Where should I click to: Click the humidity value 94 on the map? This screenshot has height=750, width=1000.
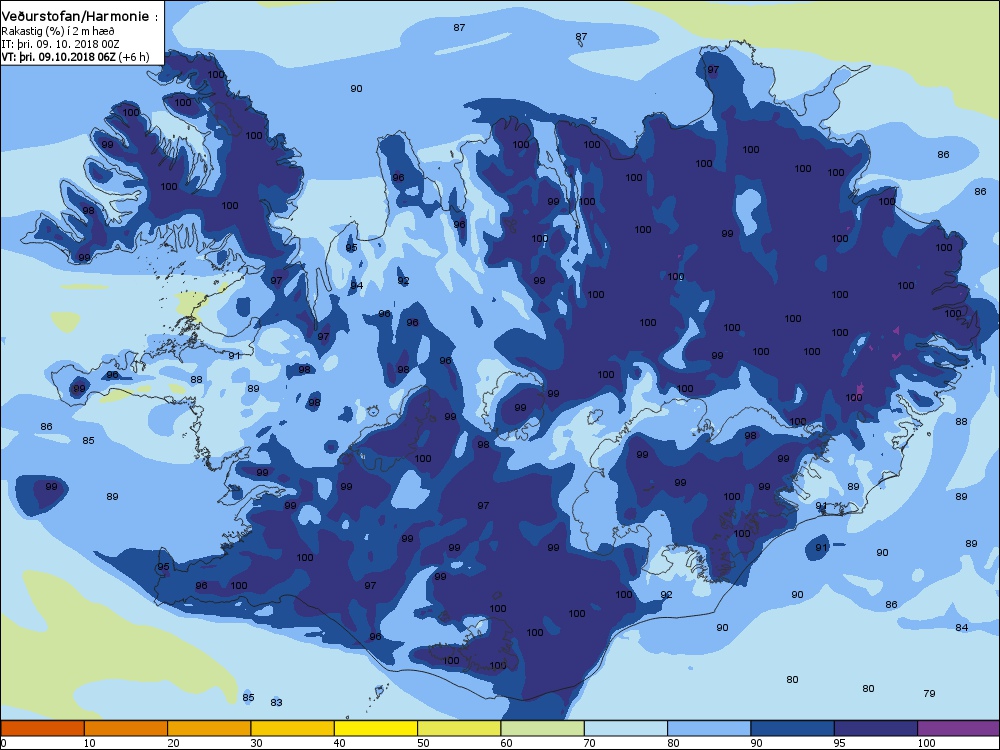click(357, 285)
